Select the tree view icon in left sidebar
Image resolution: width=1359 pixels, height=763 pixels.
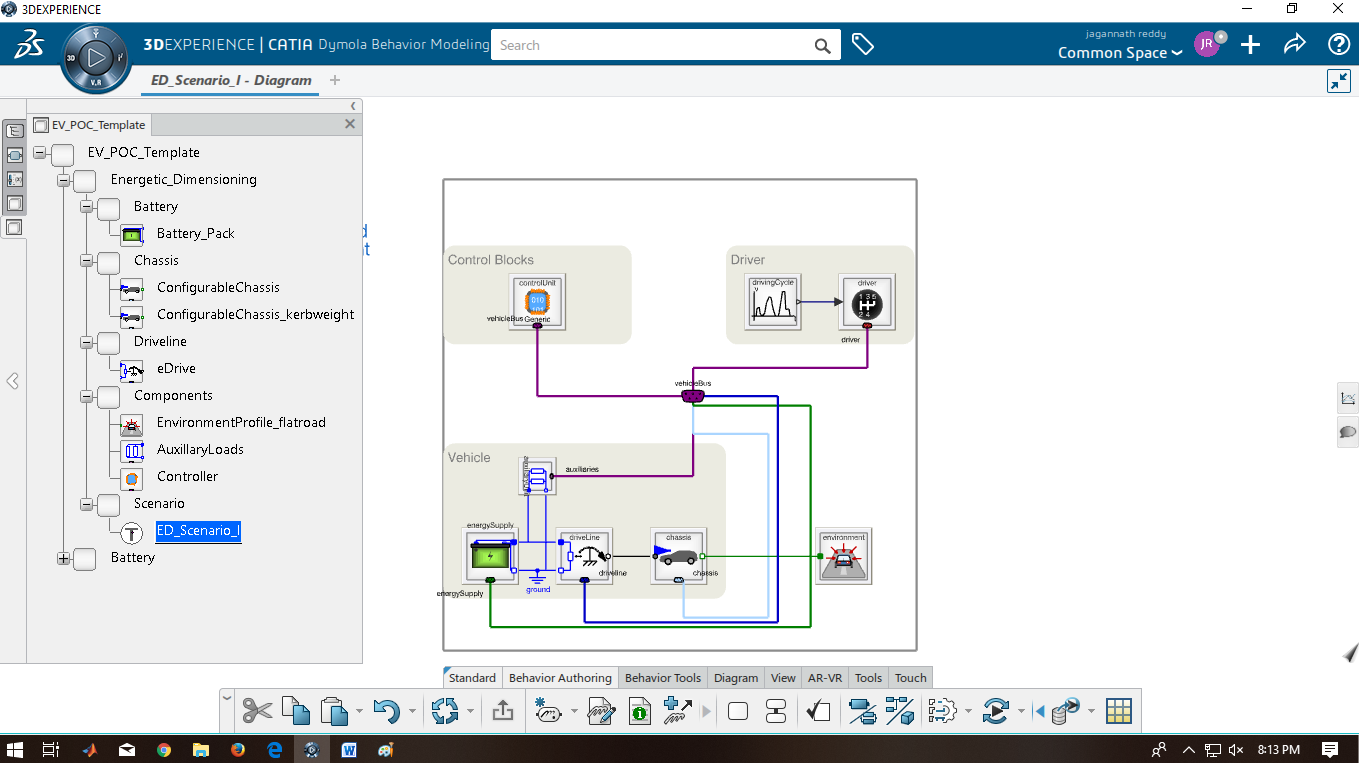(x=14, y=130)
